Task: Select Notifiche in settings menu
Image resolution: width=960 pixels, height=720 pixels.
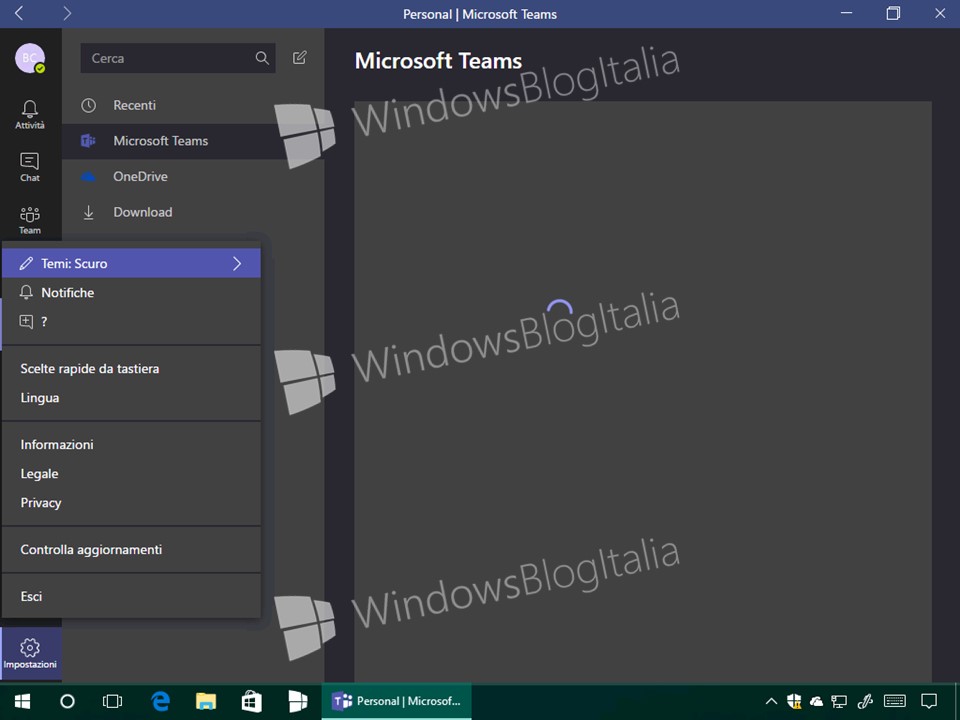Action: [x=131, y=293]
